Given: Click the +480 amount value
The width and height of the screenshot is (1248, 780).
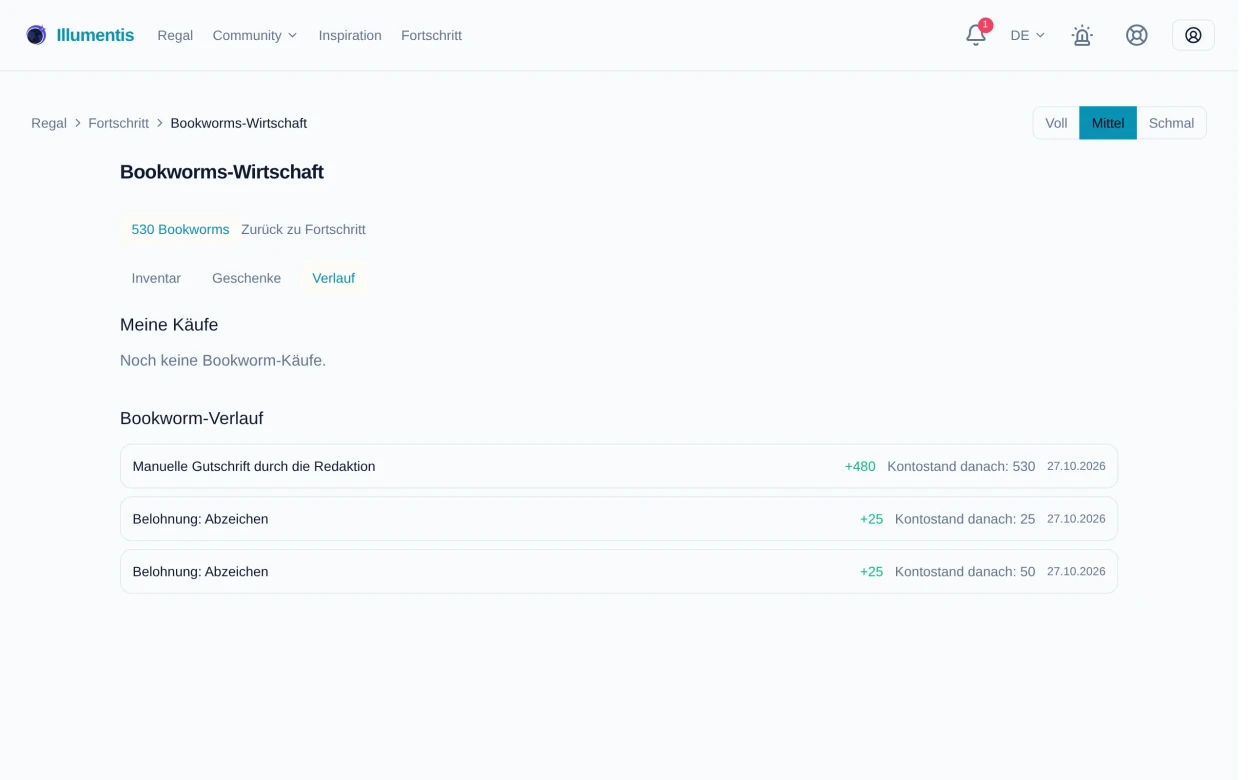Looking at the screenshot, I should pos(860,466).
